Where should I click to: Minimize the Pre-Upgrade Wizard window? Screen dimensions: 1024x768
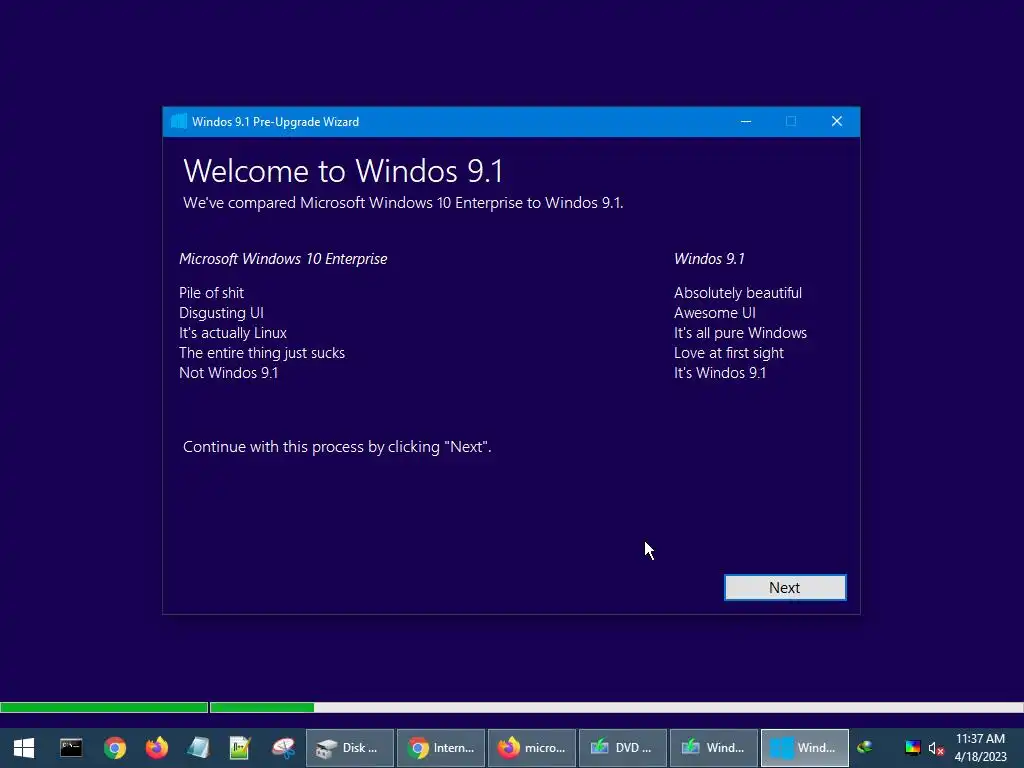click(746, 121)
